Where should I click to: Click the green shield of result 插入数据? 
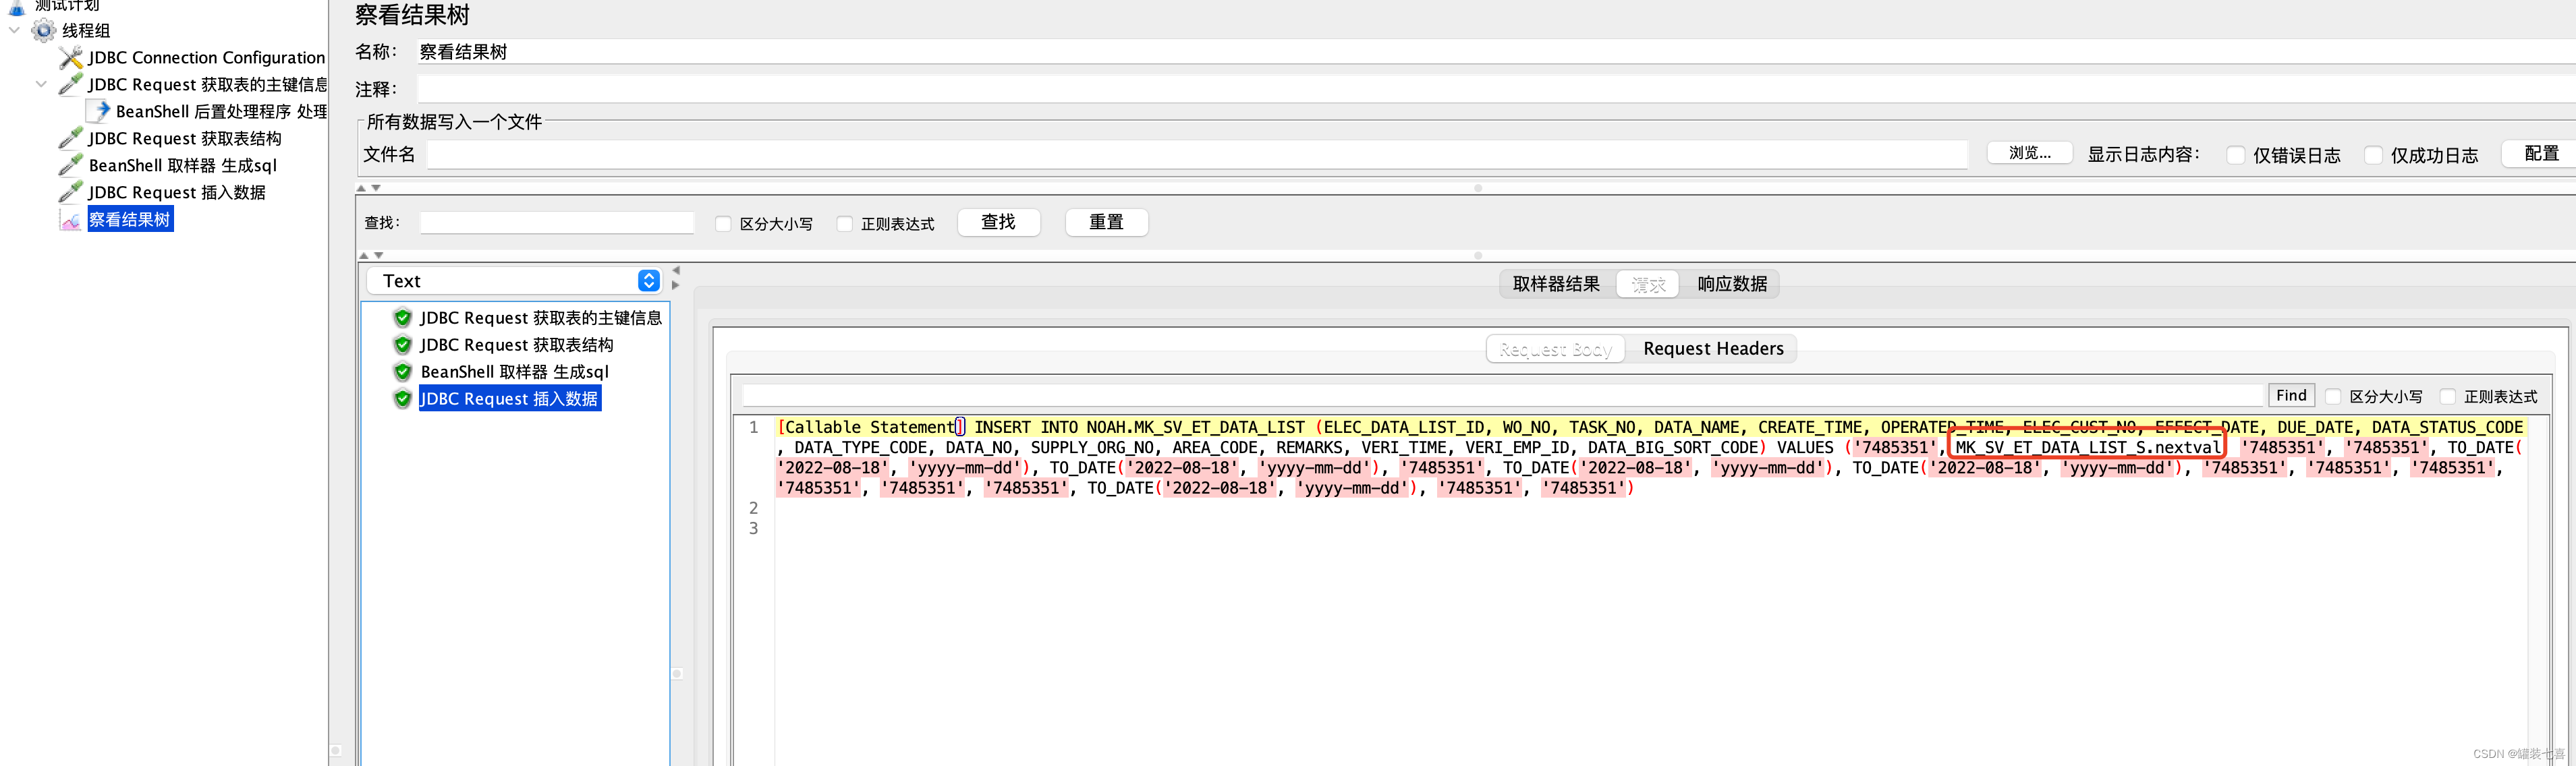point(402,399)
